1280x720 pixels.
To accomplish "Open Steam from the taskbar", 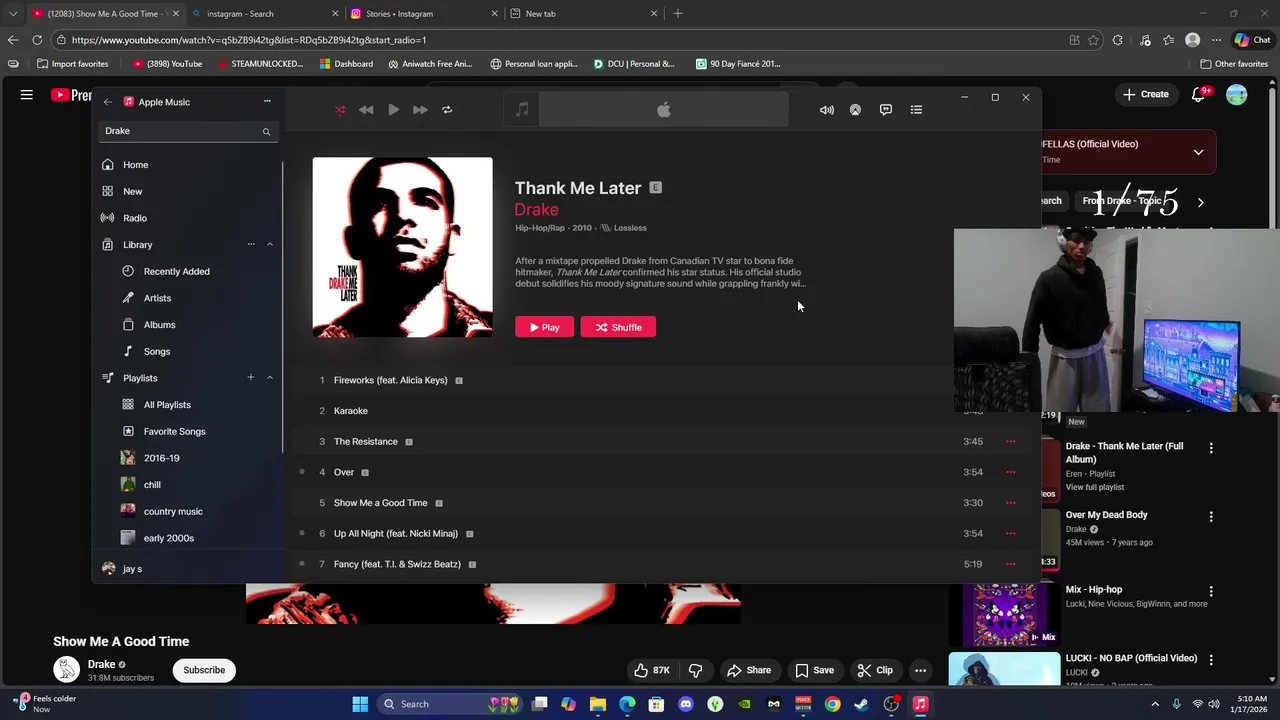I will tap(862, 704).
